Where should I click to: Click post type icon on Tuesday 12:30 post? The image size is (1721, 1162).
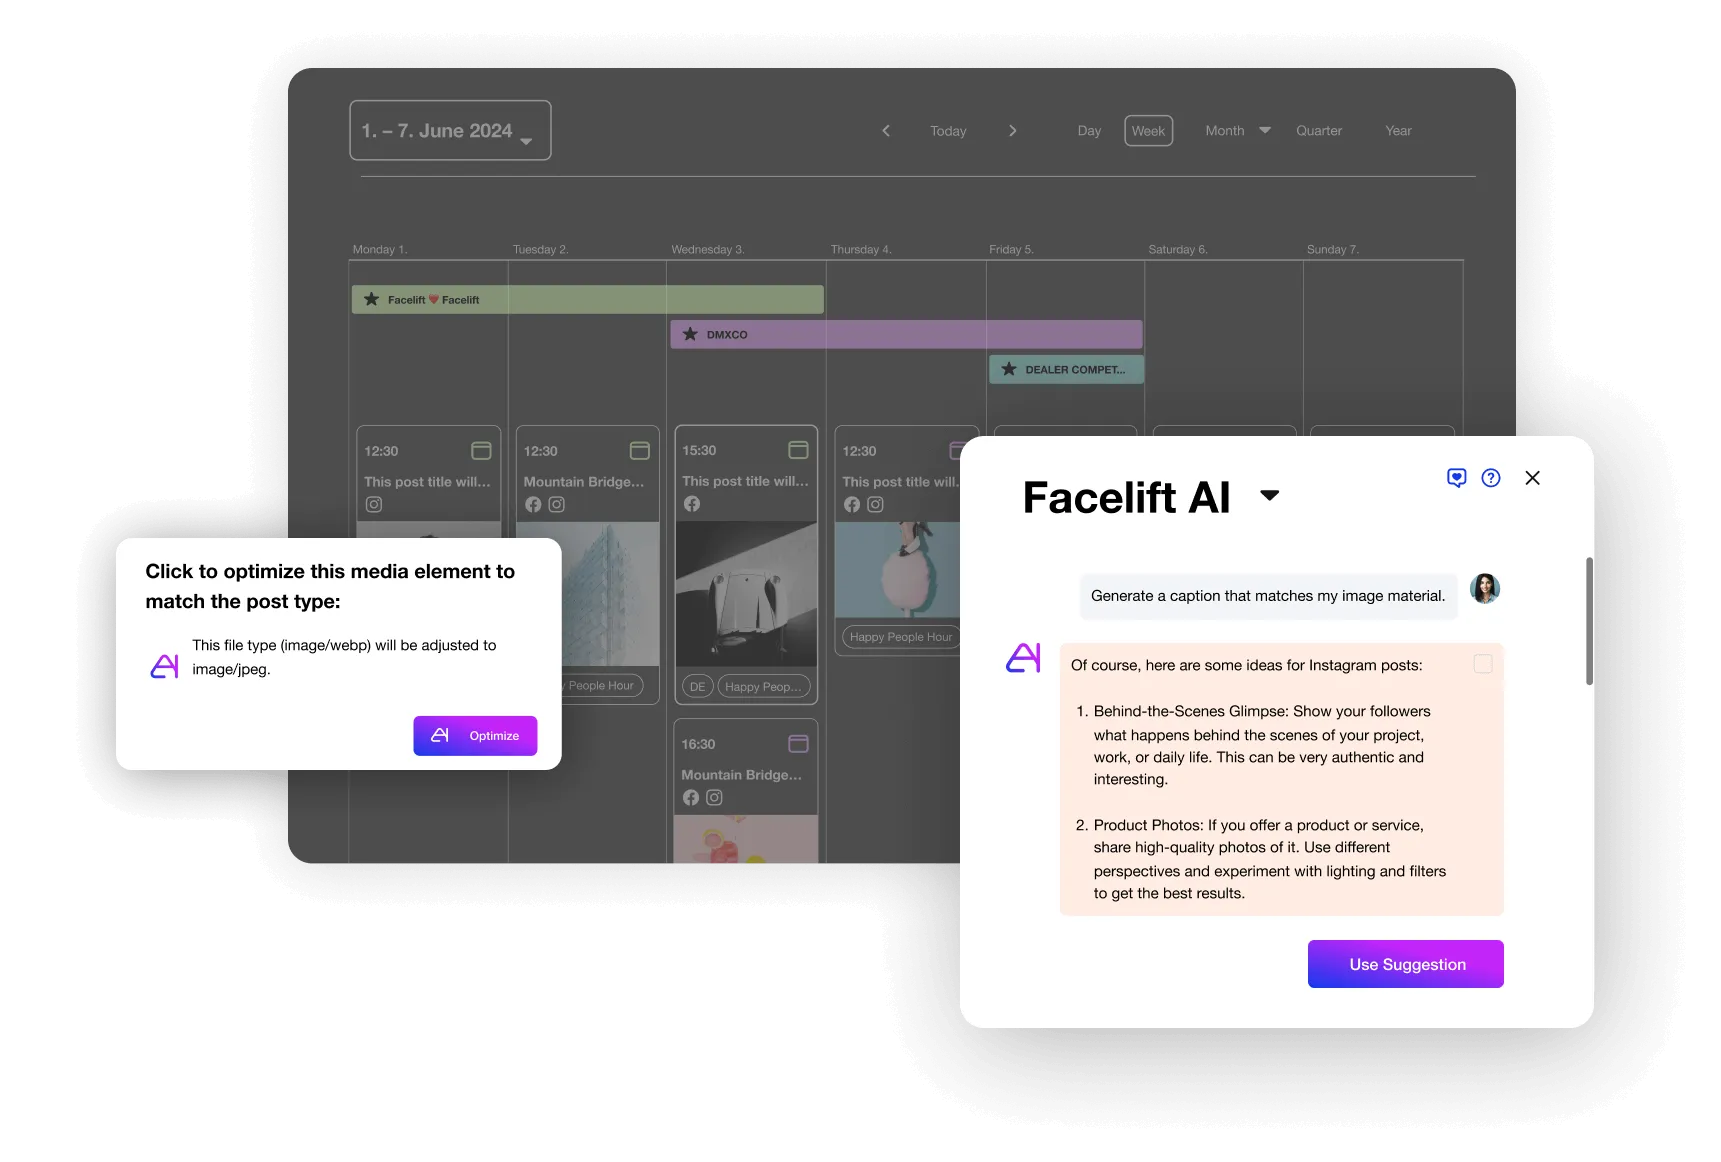pyautogui.click(x=640, y=451)
